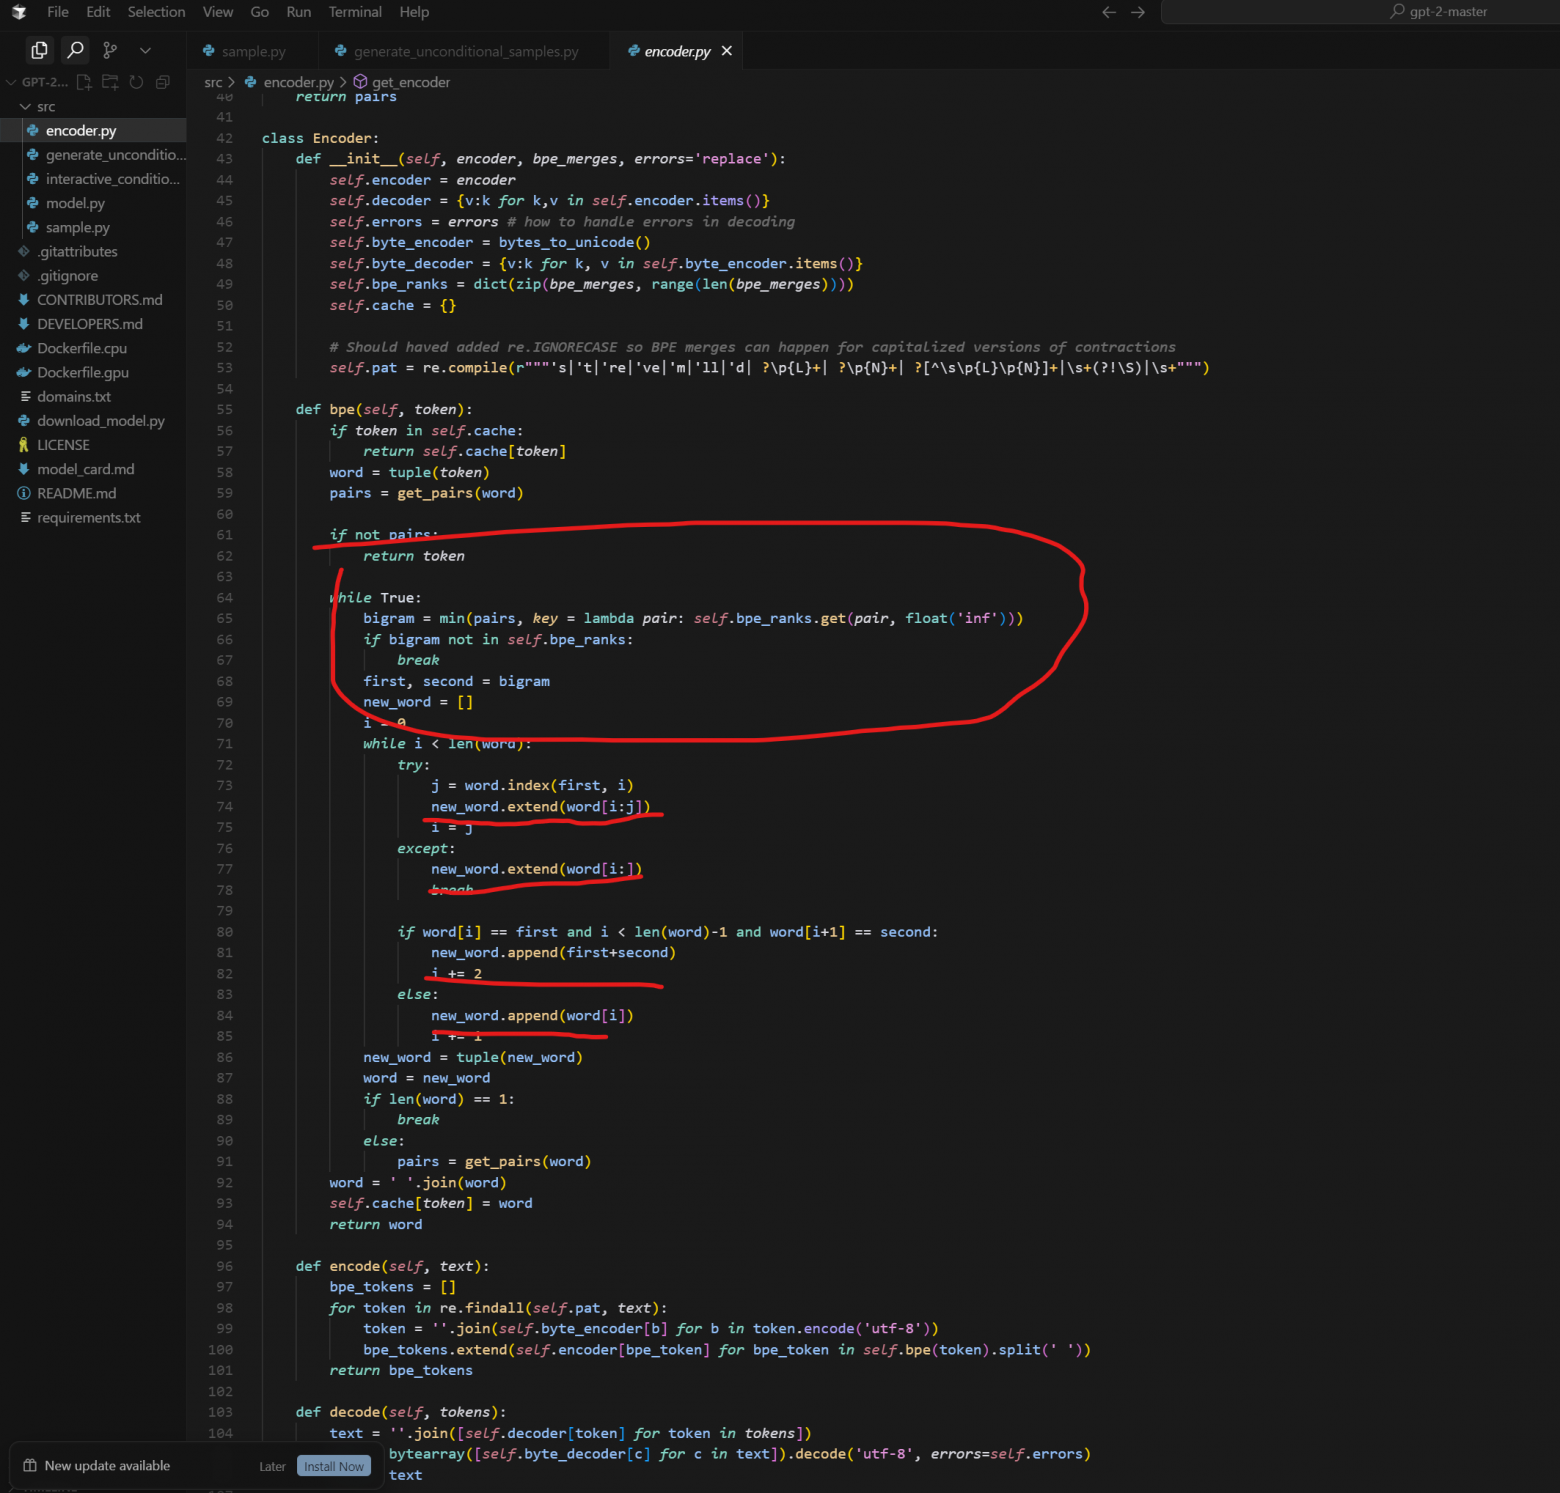Click the markdown icon beside CONTRIBUTORS.md
The height and width of the screenshot is (1493, 1560).
coord(24,300)
